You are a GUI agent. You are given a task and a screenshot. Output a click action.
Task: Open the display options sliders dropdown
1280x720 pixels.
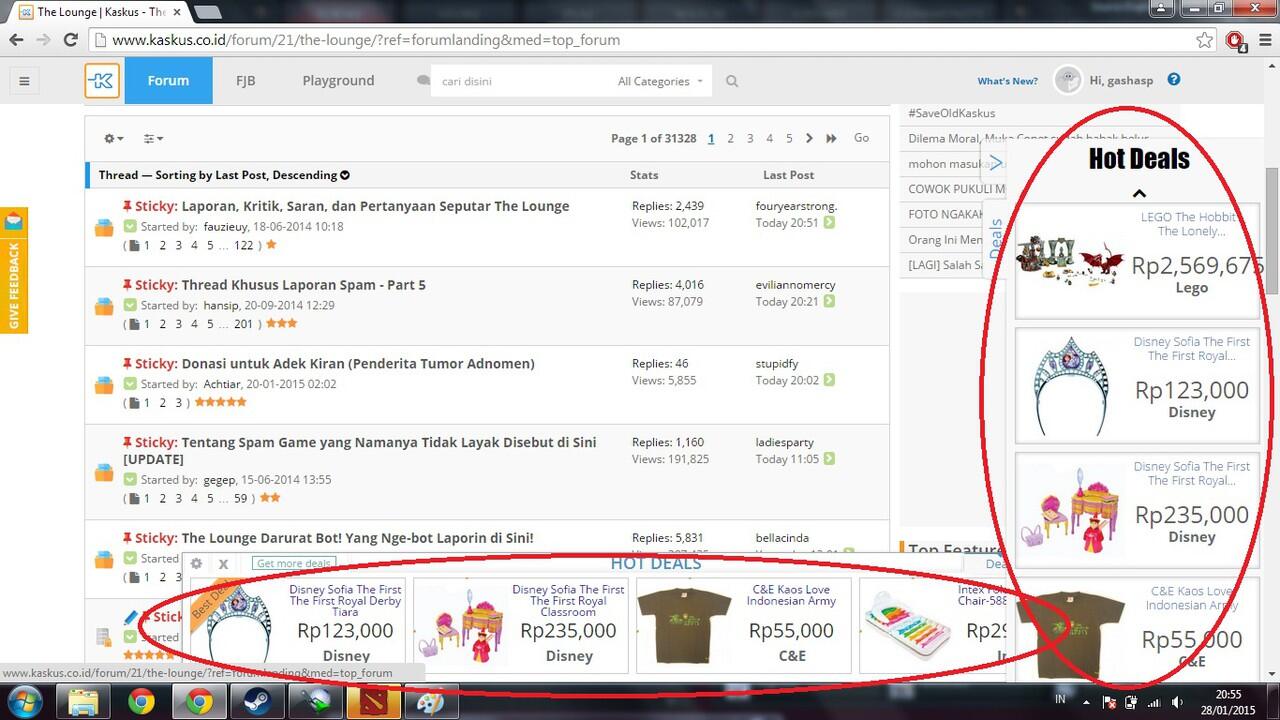pos(153,138)
